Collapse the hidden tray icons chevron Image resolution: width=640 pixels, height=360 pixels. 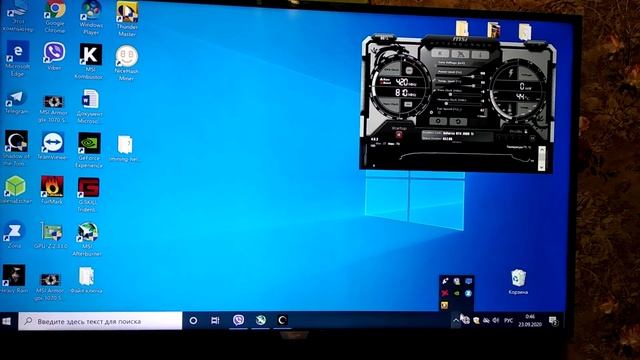[x=456, y=320]
